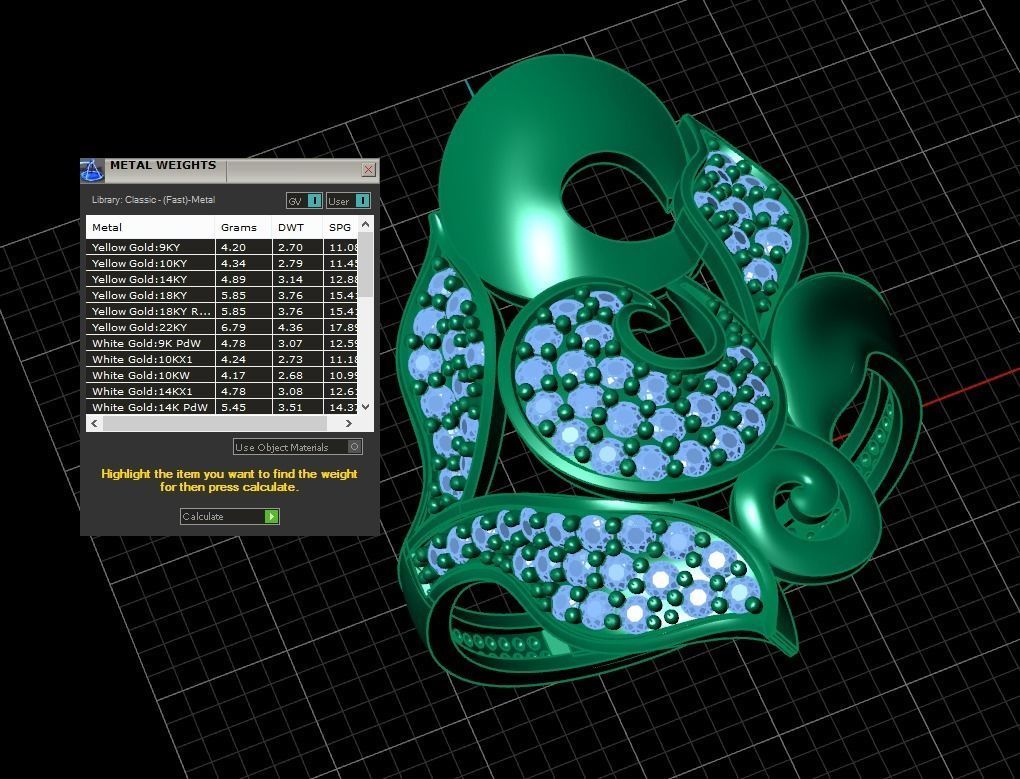1020x779 pixels.
Task: Click the table's scroll right arrow
Action: (349, 423)
